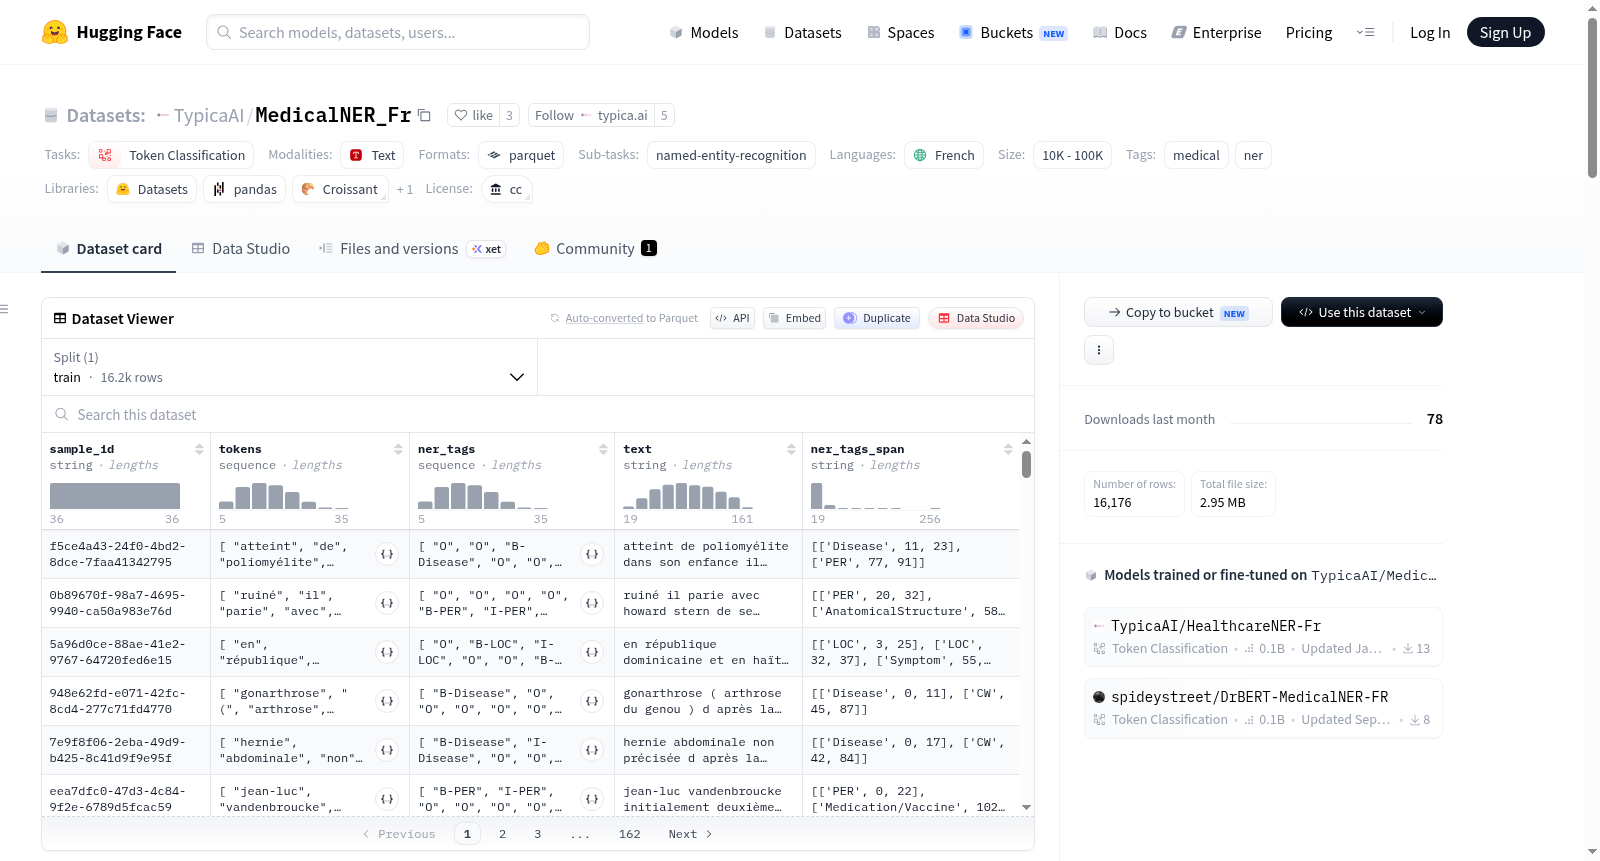Open the API button
Viewport: 1600px width, 861px height.
(x=732, y=318)
